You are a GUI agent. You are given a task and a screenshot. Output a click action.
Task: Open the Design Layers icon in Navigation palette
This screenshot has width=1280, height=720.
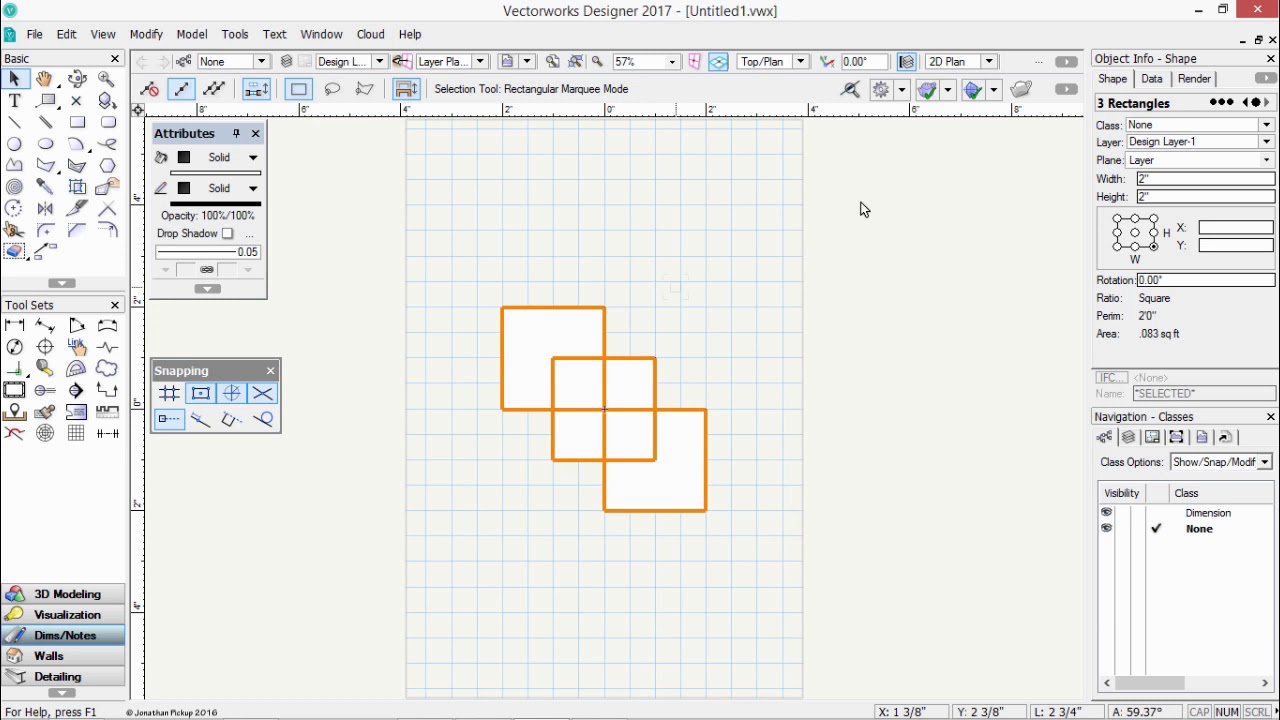(1128, 437)
